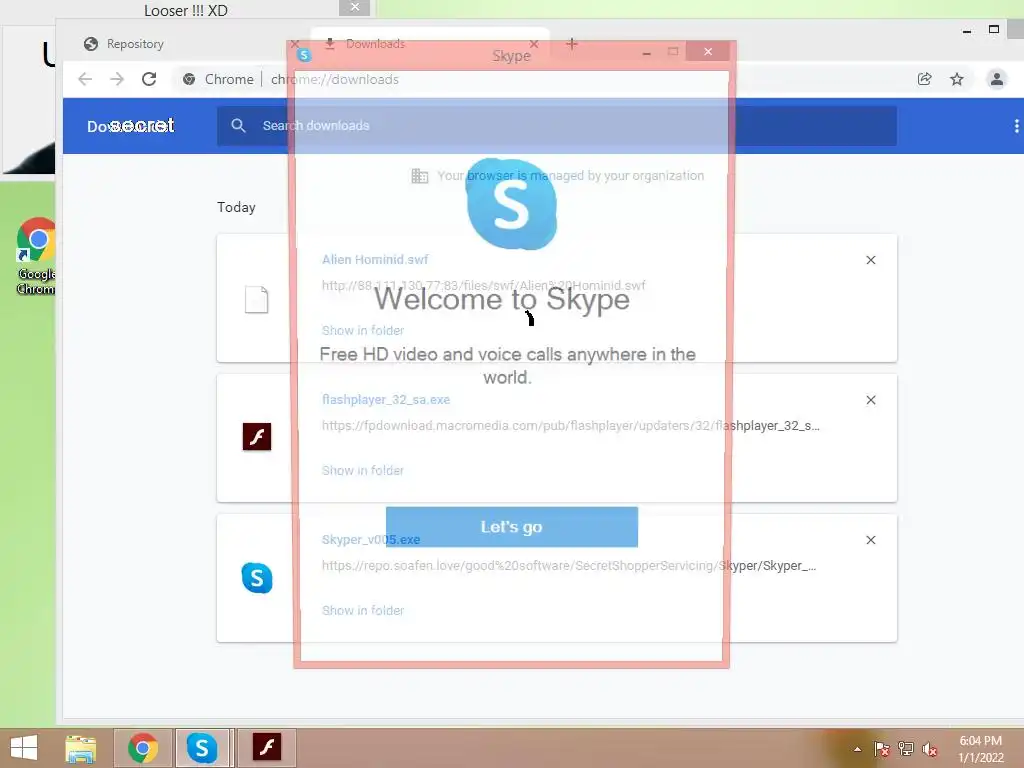Switch to the Downloads tab

375,44
